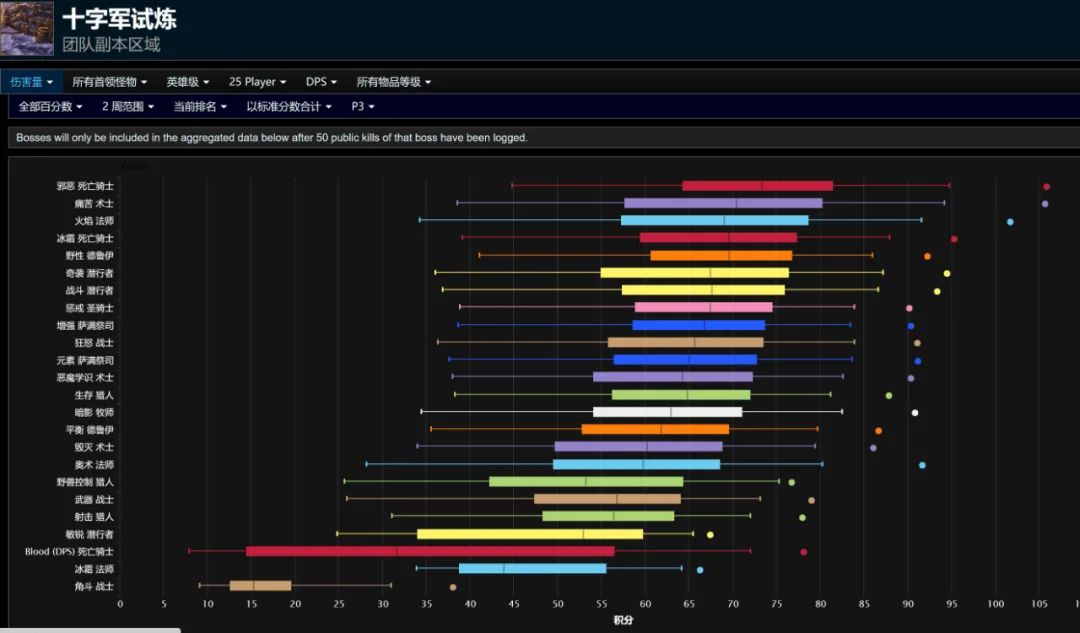
Task: Click the light blue 火焰 法师 box bar
Action: [715, 220]
